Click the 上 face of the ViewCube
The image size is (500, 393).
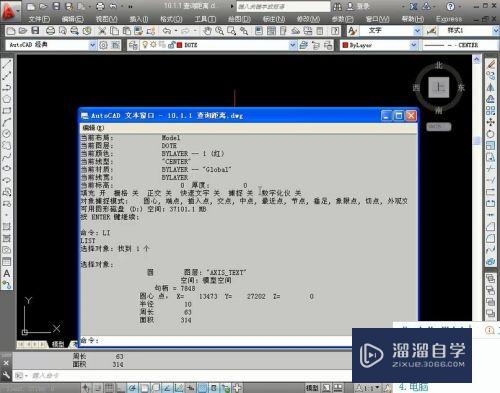tap(439, 87)
